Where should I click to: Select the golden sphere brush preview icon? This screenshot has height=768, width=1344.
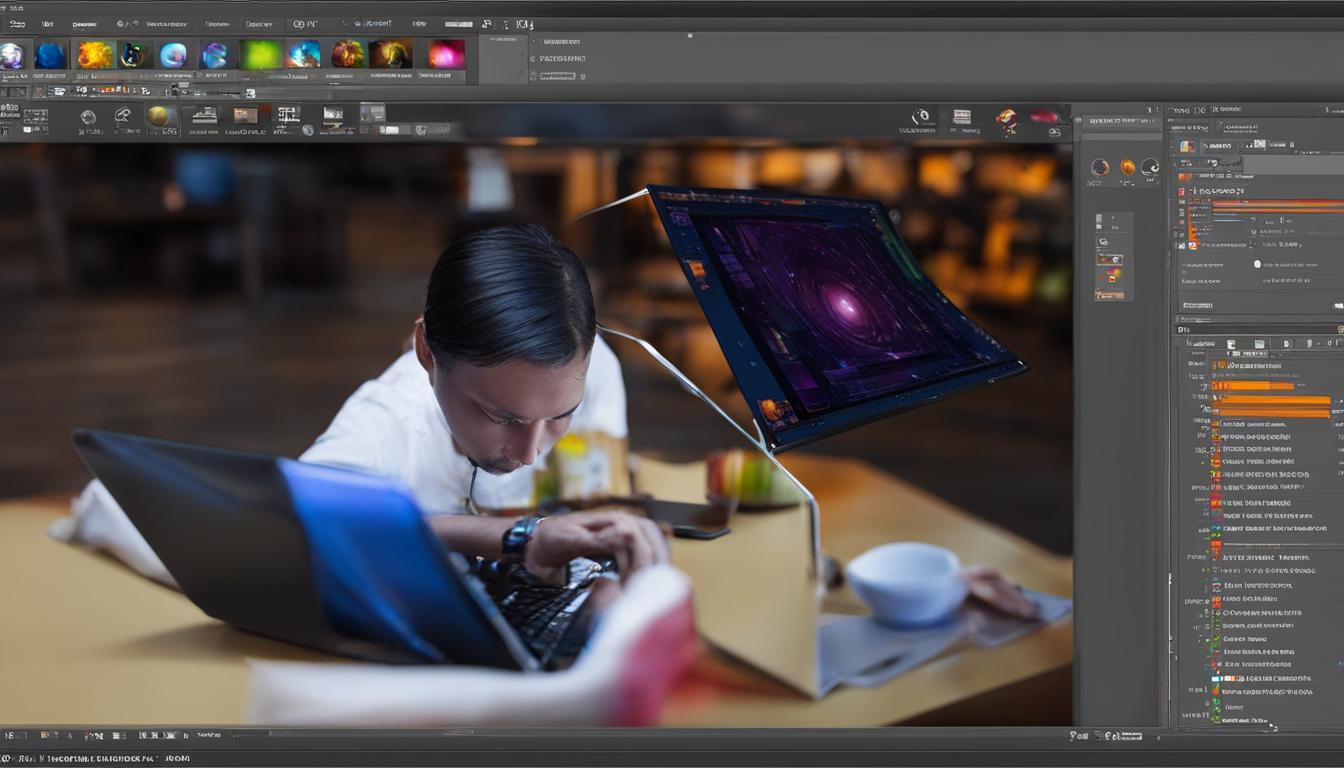pyautogui.click(x=159, y=115)
